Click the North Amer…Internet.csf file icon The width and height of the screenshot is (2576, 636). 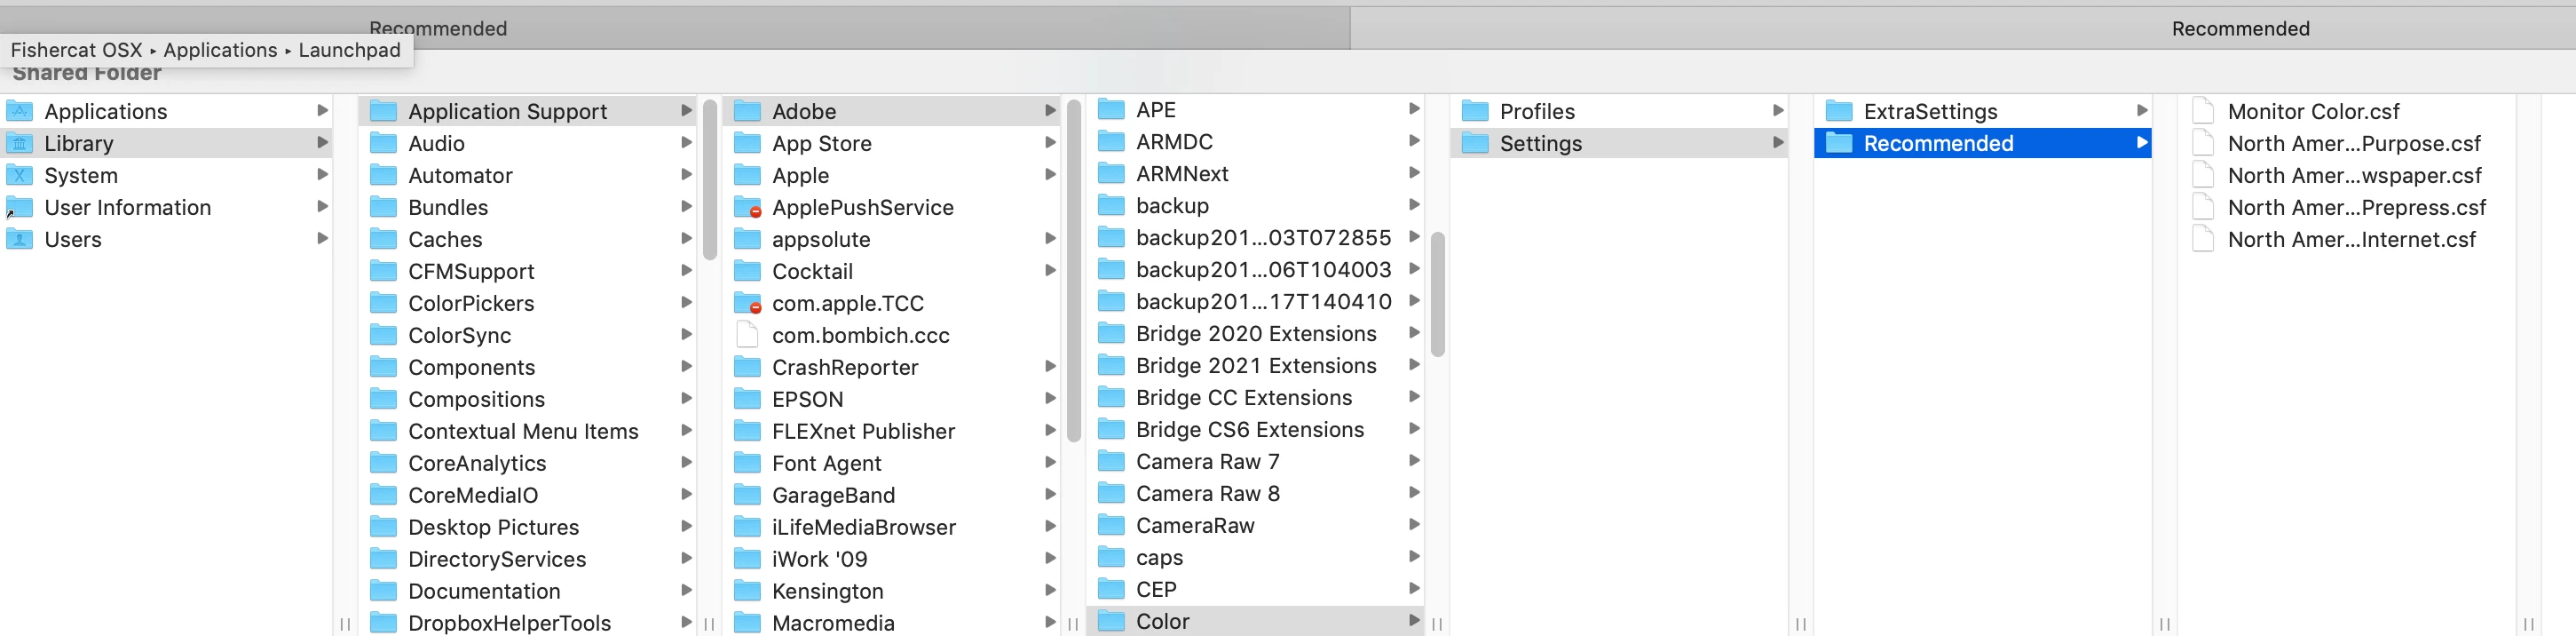[x=2203, y=239]
